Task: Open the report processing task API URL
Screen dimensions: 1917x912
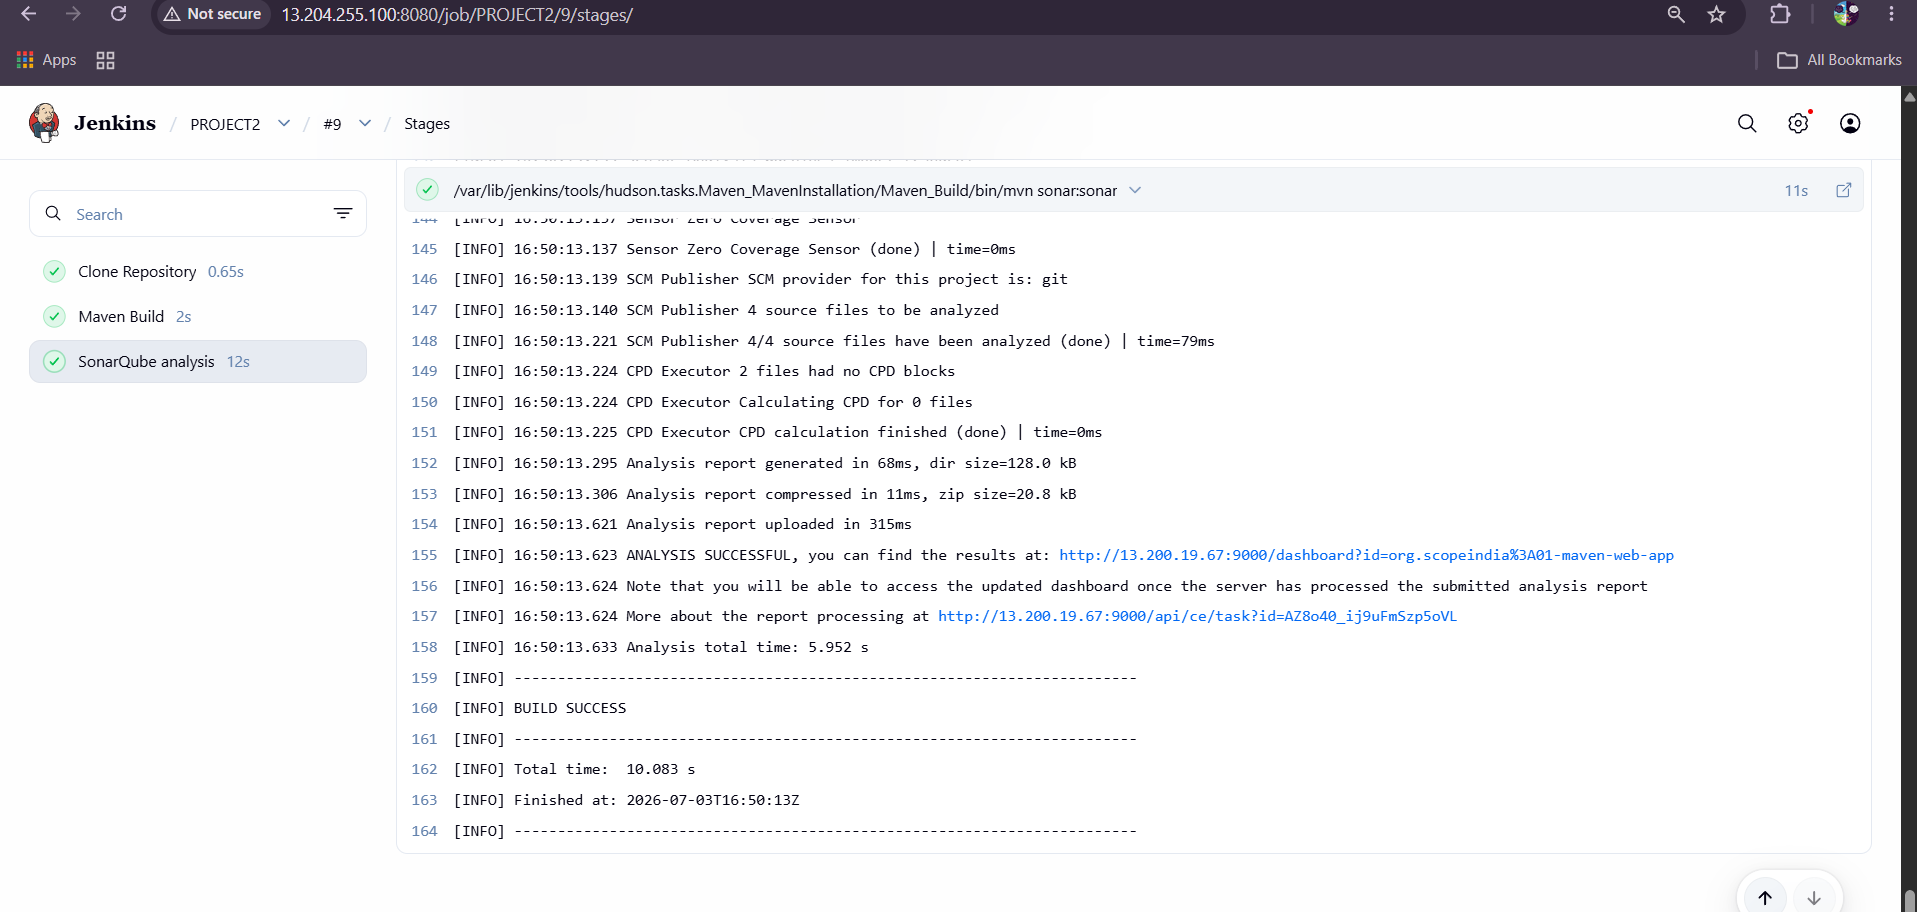Action: (1197, 616)
